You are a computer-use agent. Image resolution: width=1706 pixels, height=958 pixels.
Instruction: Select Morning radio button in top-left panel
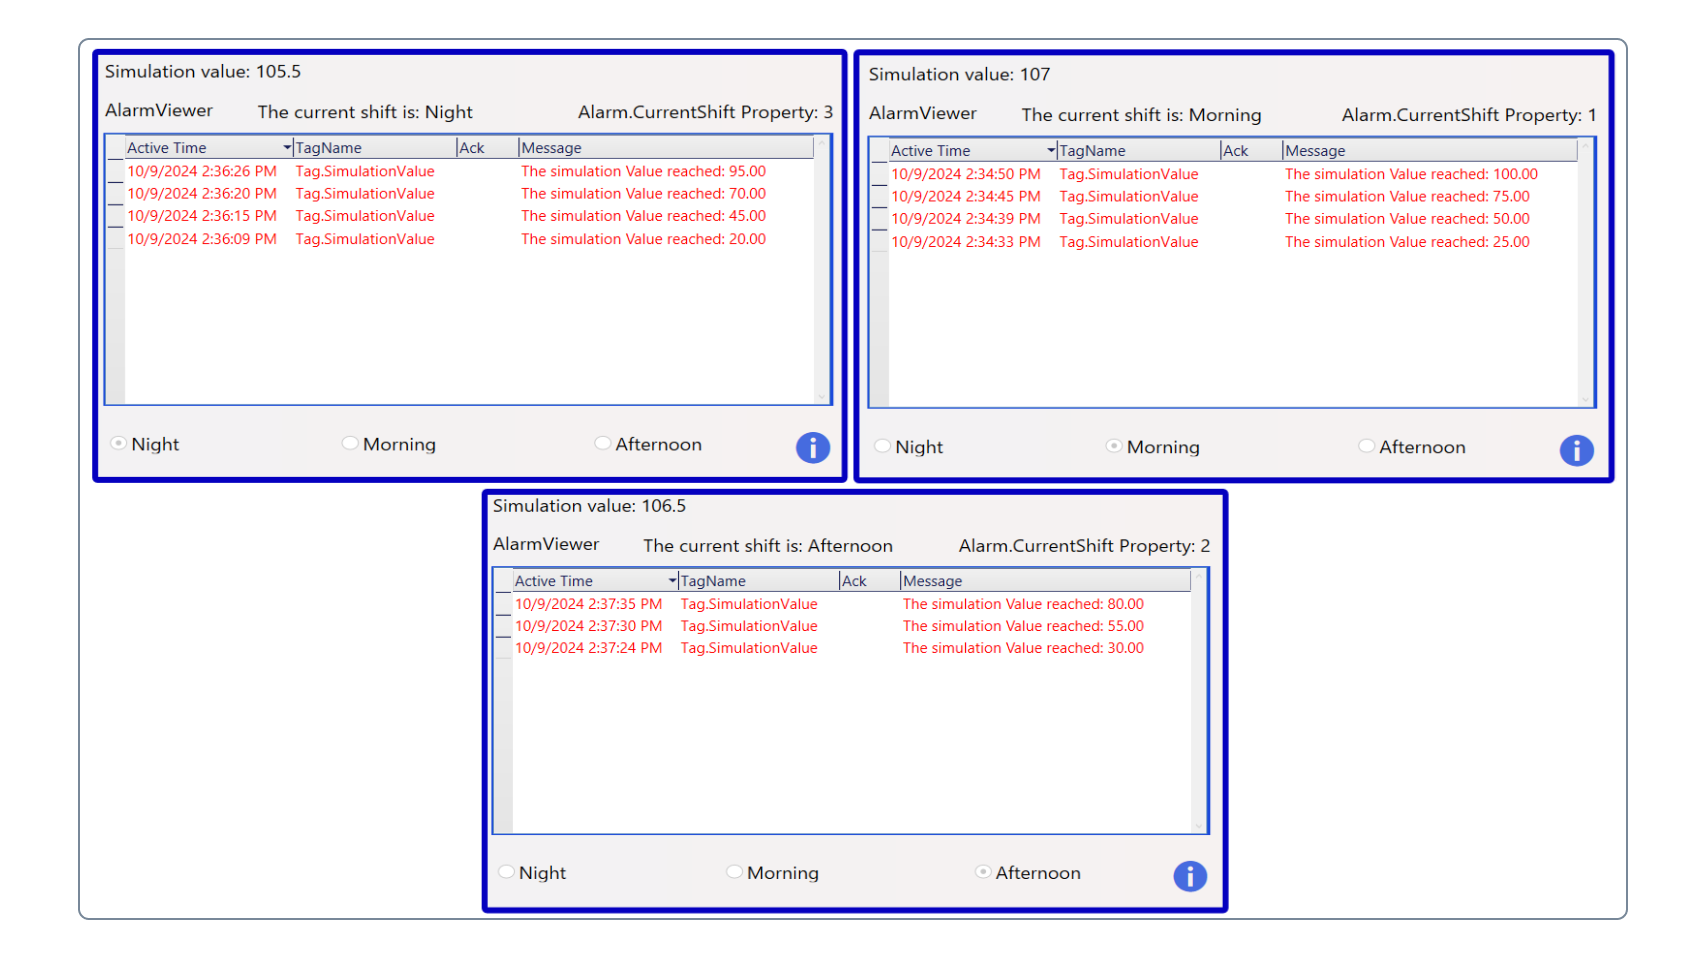(x=350, y=443)
